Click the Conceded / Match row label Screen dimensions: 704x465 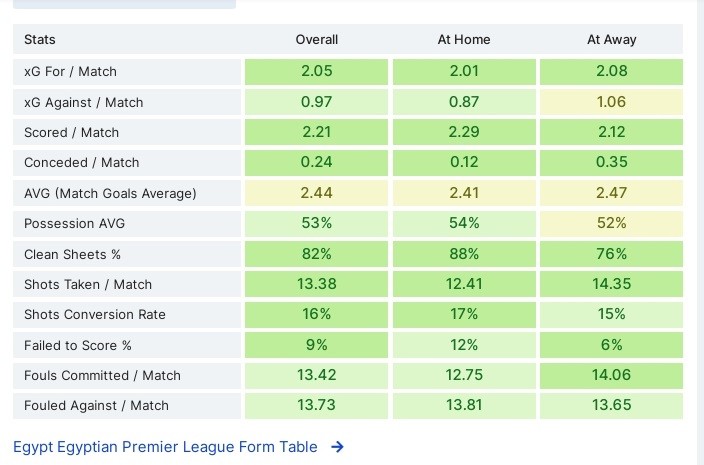coord(81,162)
